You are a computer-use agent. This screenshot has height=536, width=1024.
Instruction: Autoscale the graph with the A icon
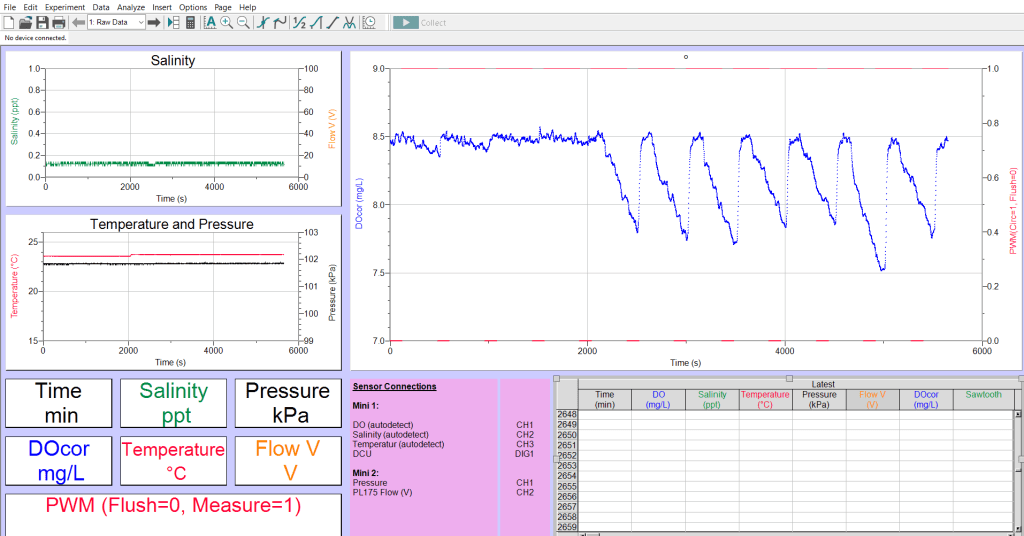[x=210, y=22]
